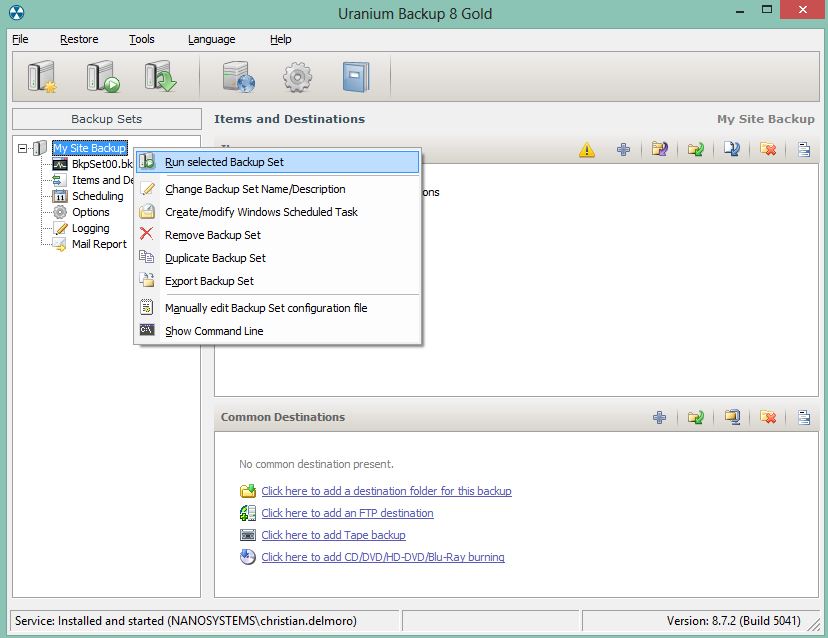Open the Tools menu
Image resolution: width=828 pixels, height=638 pixels.
pyautogui.click(x=142, y=39)
